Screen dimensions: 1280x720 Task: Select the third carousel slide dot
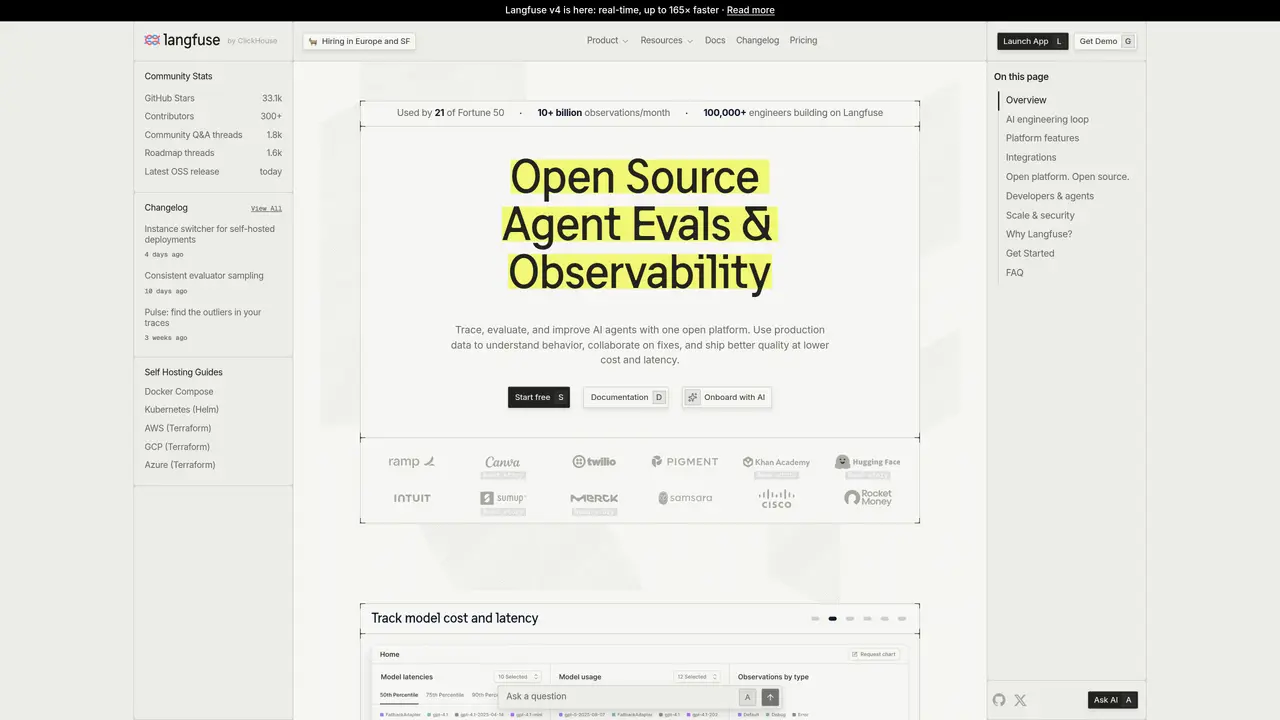pyautogui.click(x=850, y=619)
